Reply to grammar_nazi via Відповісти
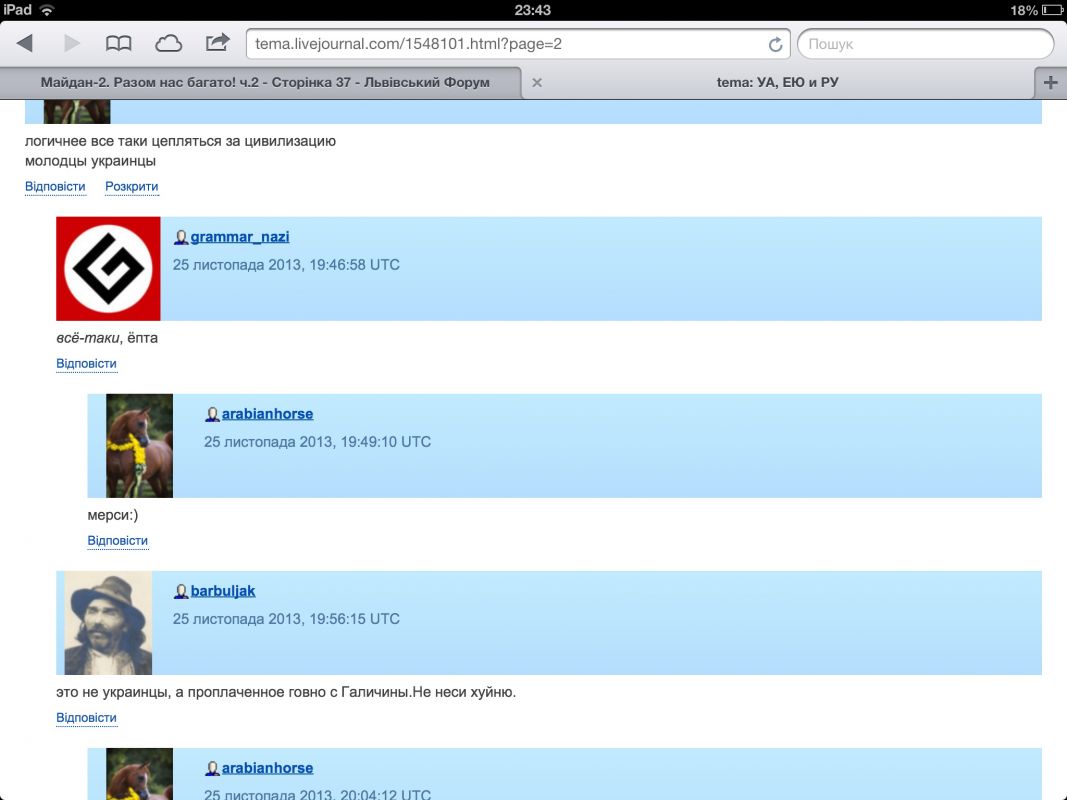 click(x=87, y=364)
